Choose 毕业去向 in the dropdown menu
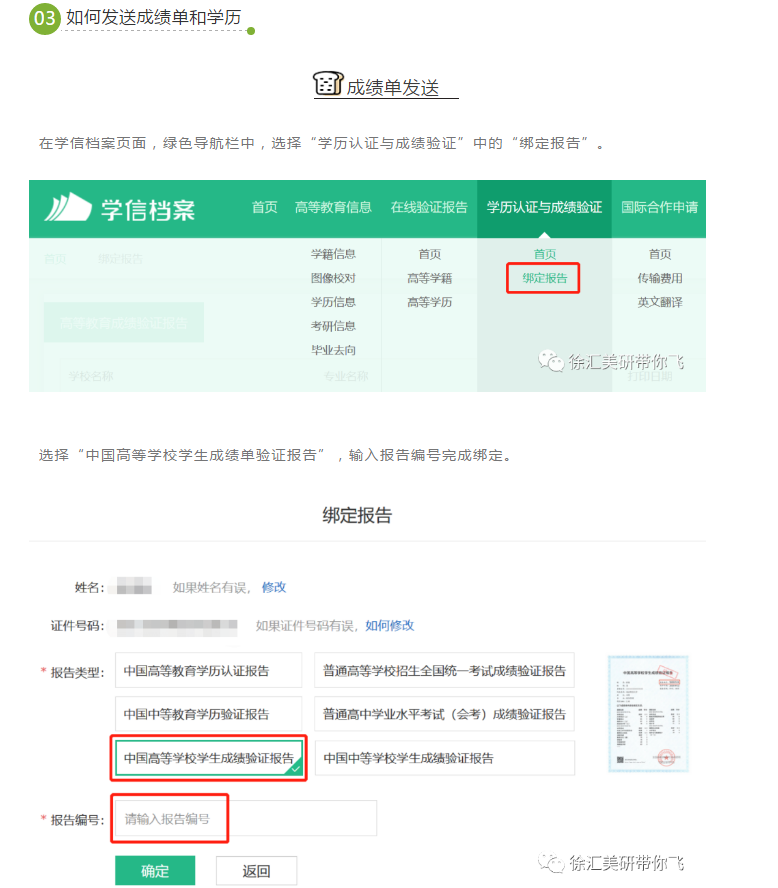778x888 pixels. pyautogui.click(x=333, y=350)
